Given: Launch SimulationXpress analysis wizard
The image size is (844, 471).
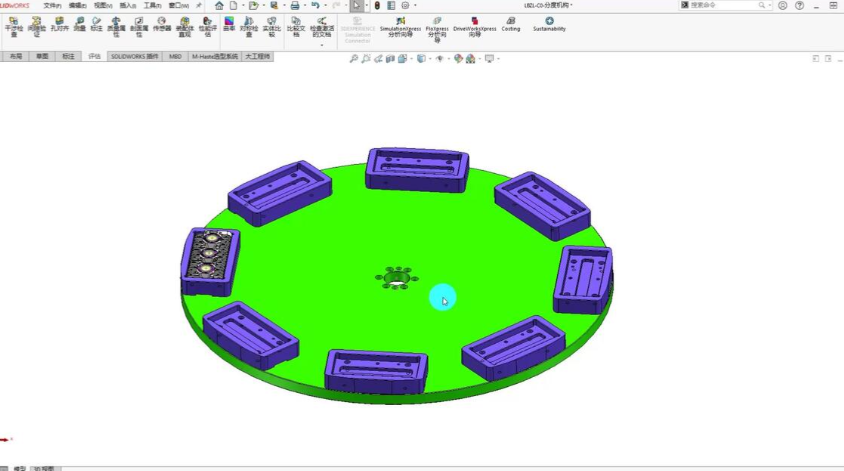Looking at the screenshot, I should [x=400, y=26].
